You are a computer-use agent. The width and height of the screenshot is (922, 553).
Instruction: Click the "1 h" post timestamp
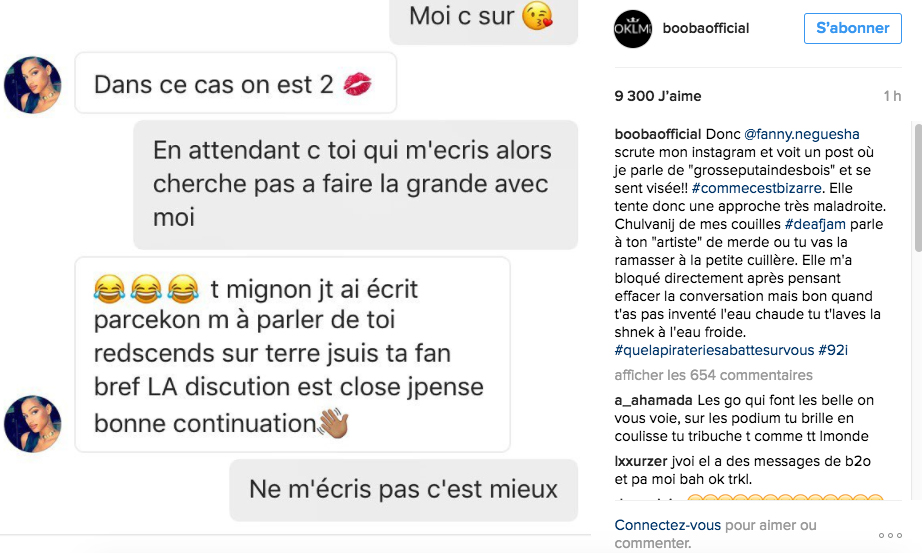[x=892, y=96]
